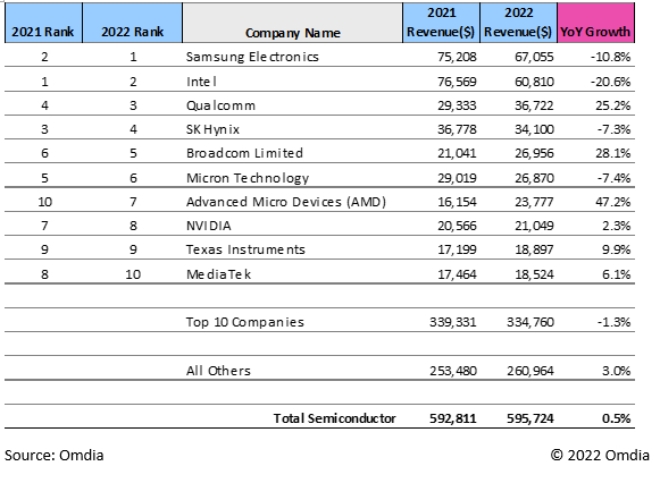Click the "Source: Omdia" footnote
Image resolution: width=660 pixels, height=483 pixels.
pos(54,455)
